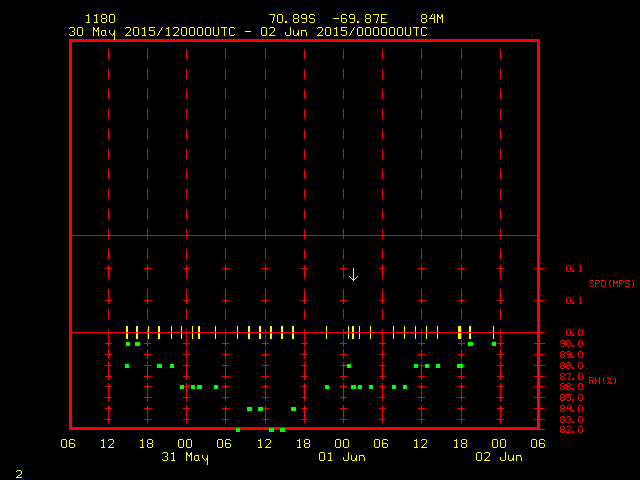Screen dimensions: 640x480
Task: Select station ID 1180 in header
Action: click(x=99, y=19)
